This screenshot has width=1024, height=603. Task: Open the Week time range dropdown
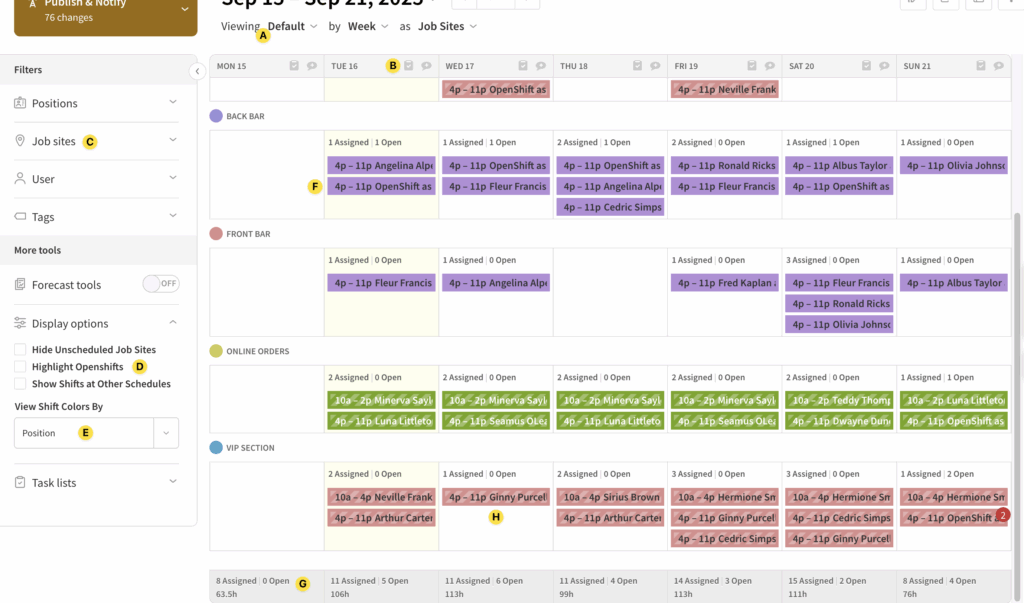tap(368, 26)
